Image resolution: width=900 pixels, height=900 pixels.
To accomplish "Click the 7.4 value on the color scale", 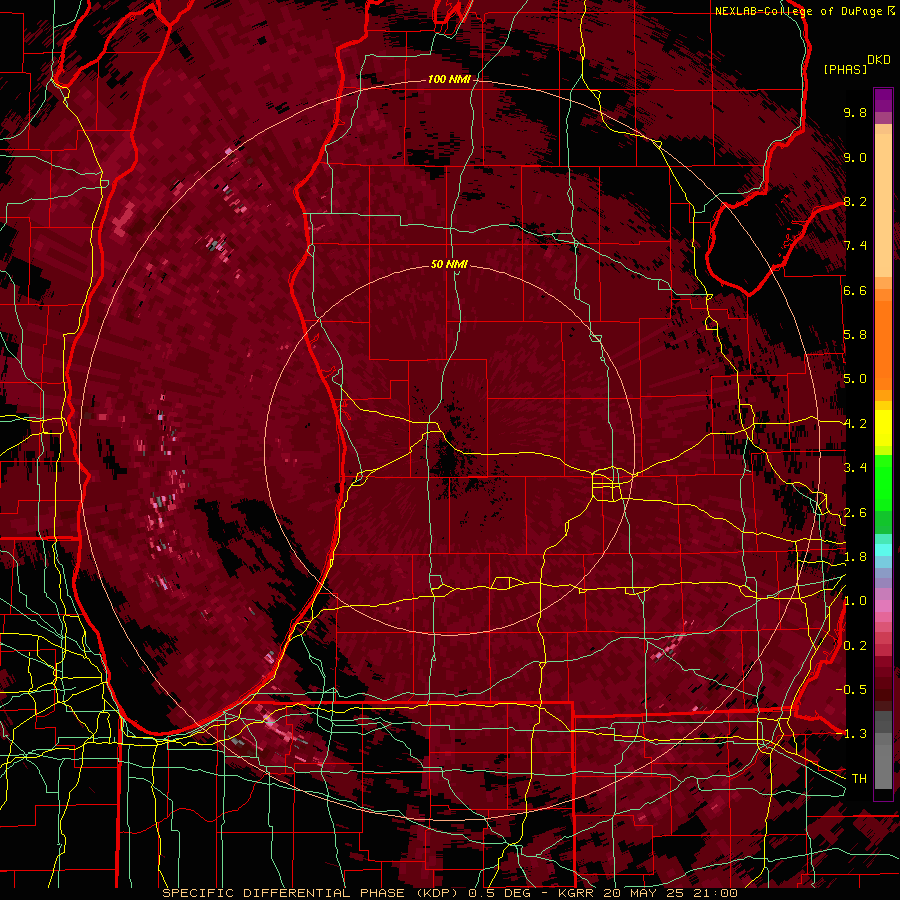I will (855, 246).
